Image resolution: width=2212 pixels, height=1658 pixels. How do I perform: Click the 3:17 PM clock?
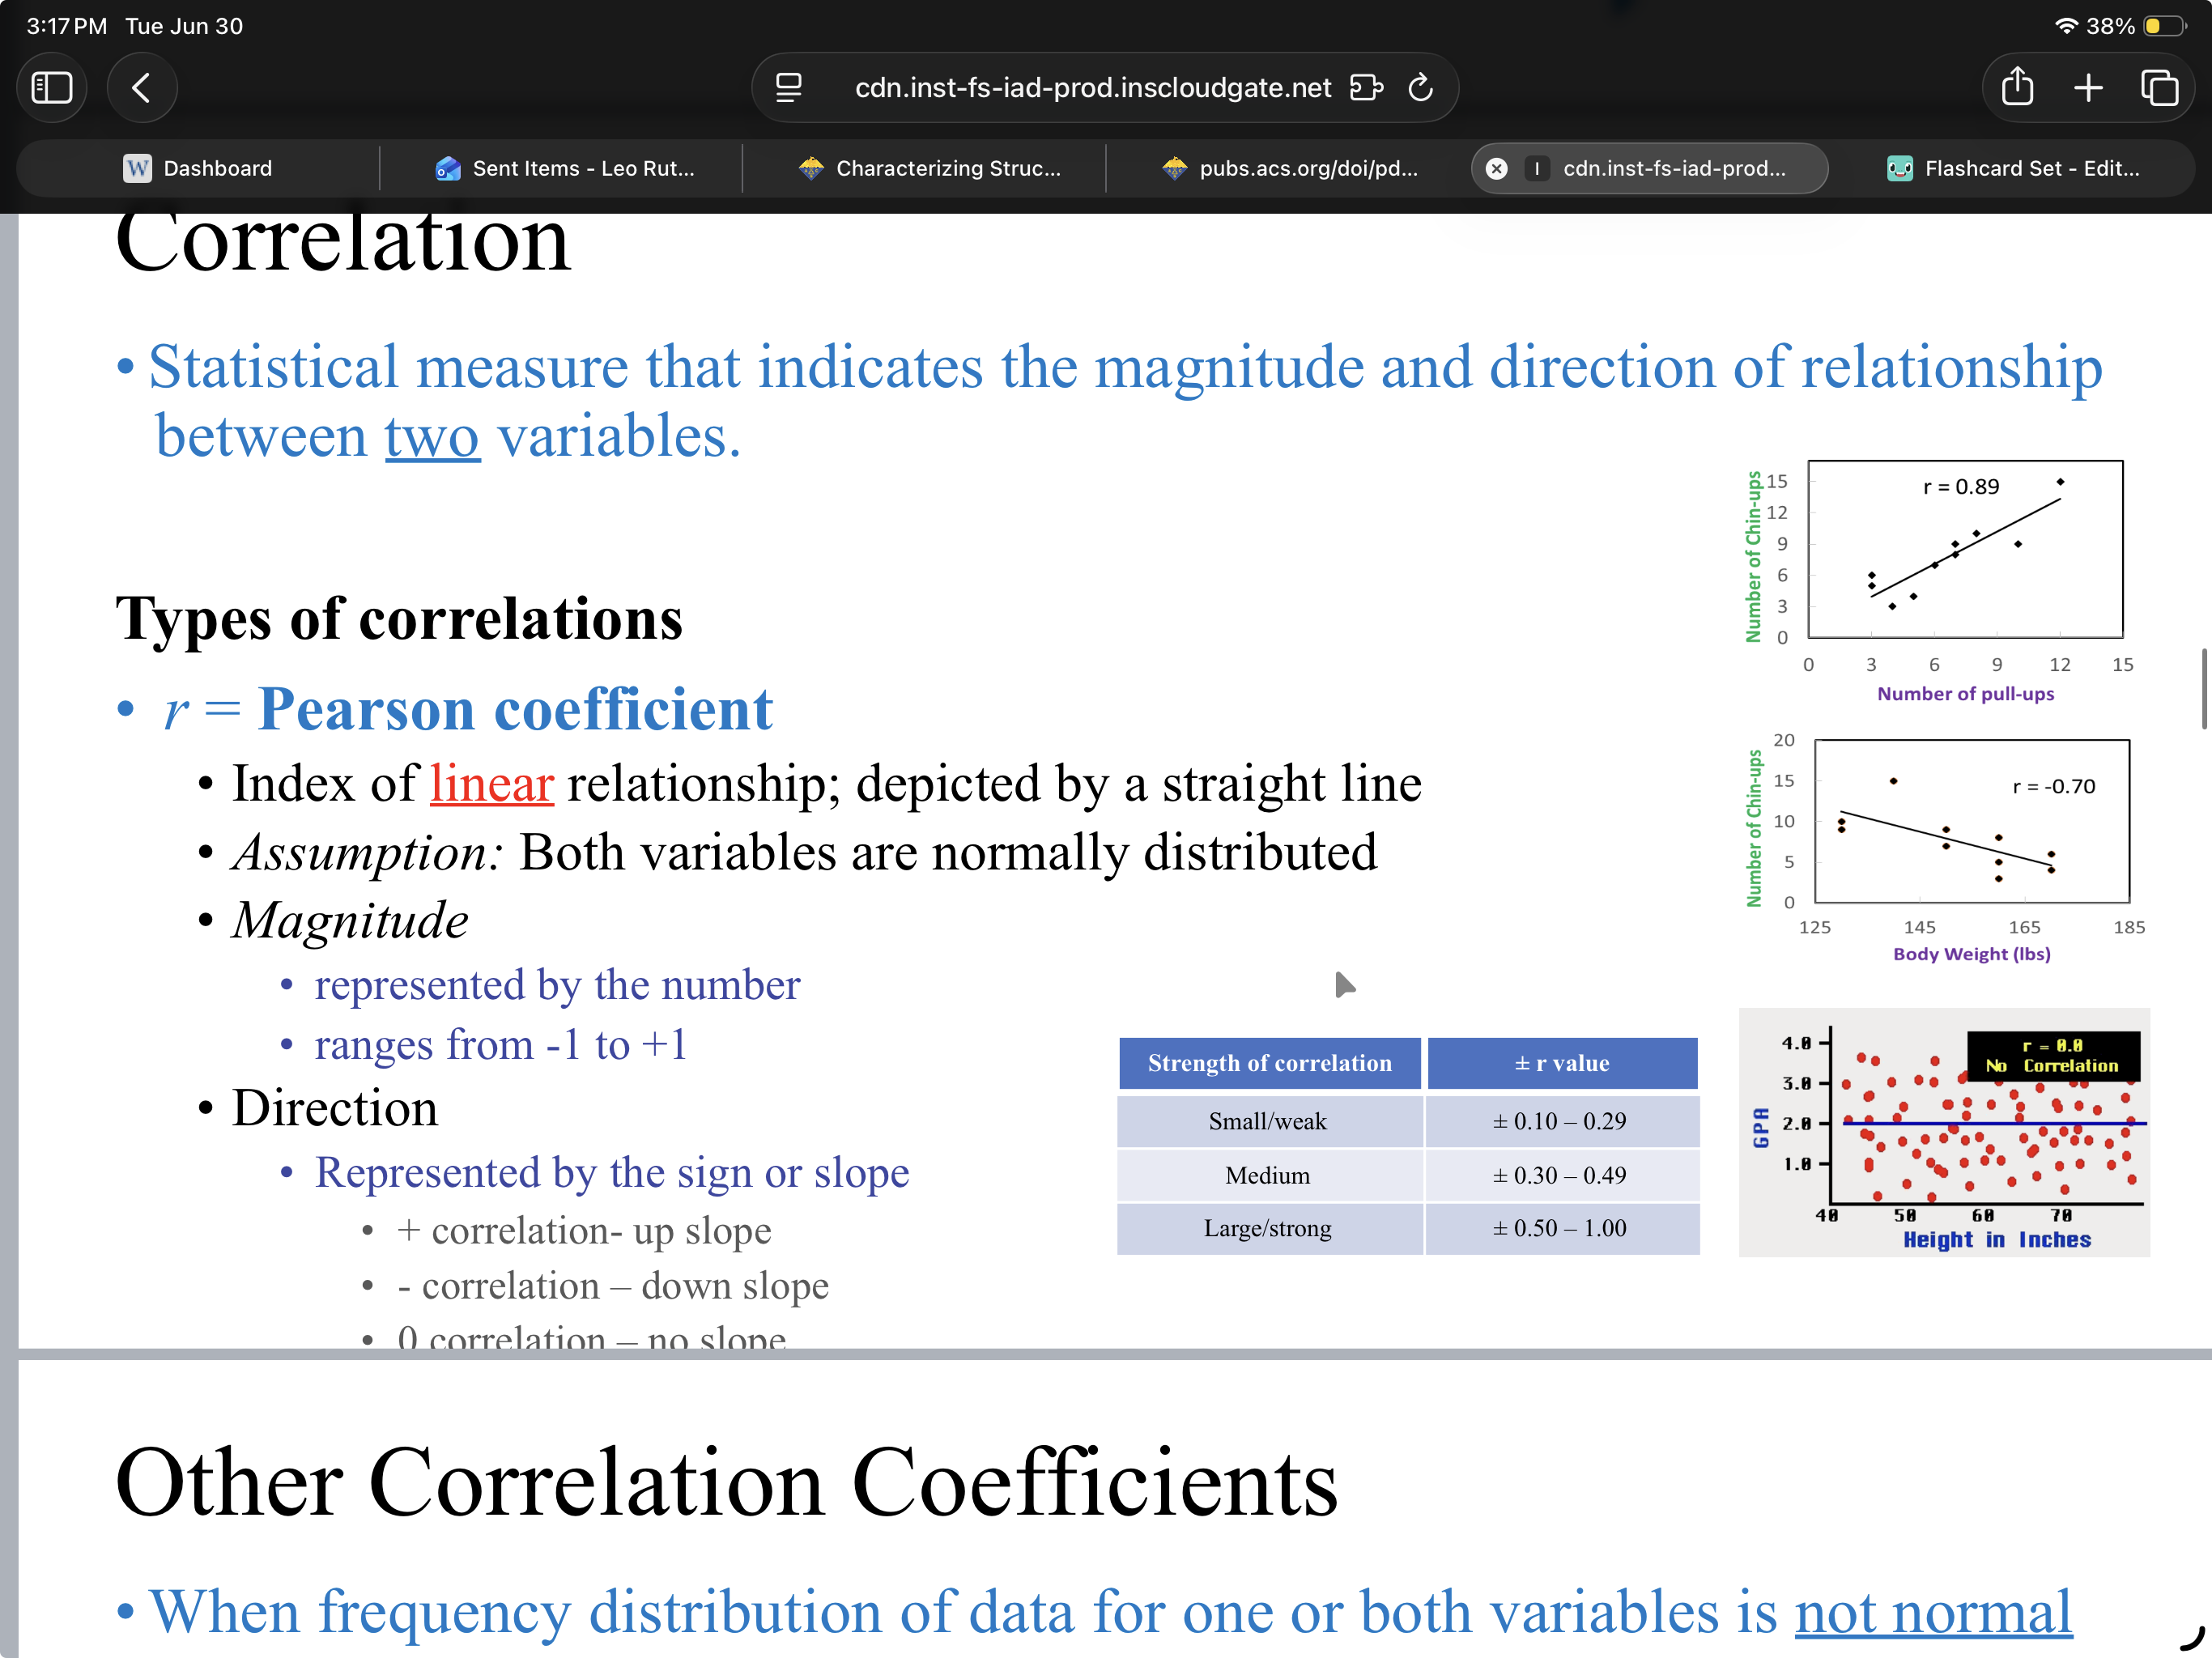[x=66, y=26]
